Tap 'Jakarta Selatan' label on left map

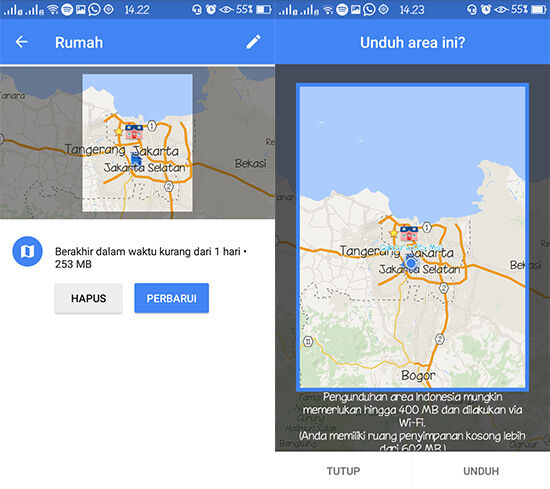click(145, 168)
